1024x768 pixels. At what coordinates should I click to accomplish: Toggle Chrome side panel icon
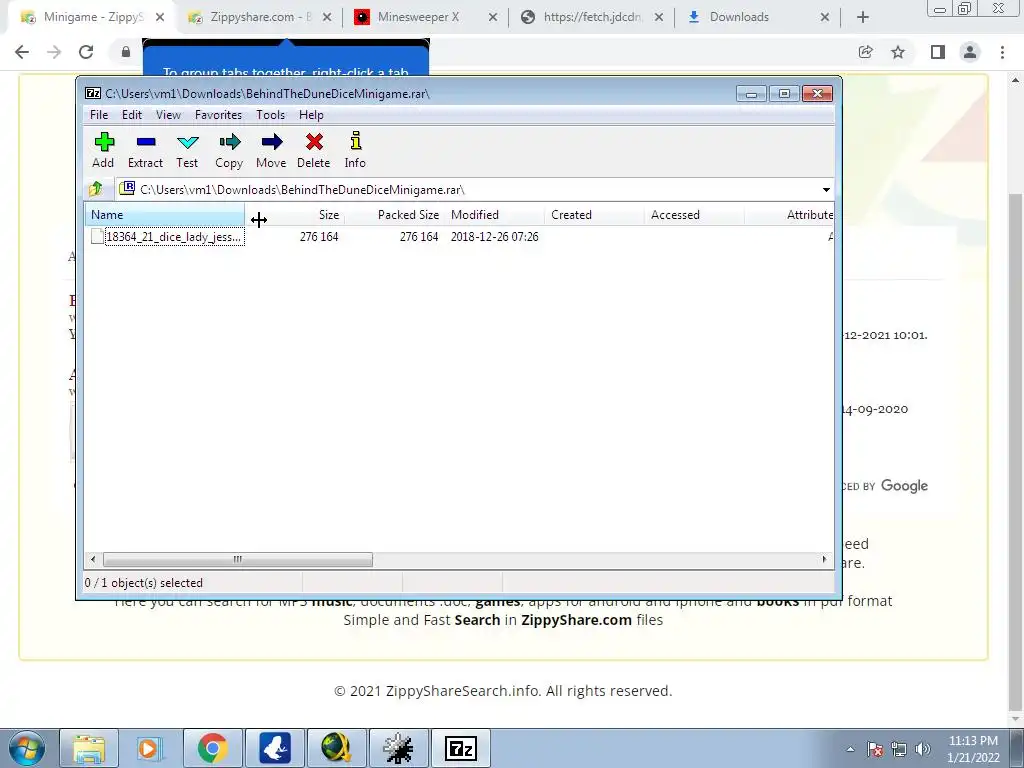pos(938,52)
